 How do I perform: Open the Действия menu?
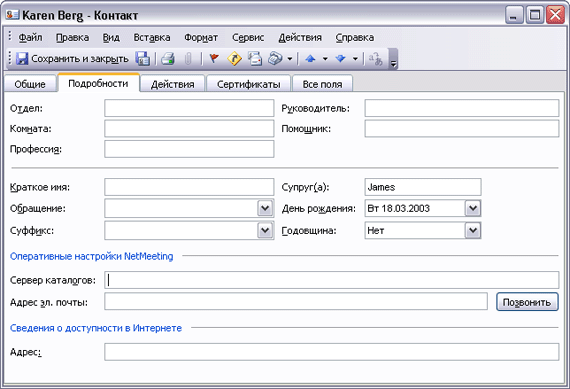300,37
